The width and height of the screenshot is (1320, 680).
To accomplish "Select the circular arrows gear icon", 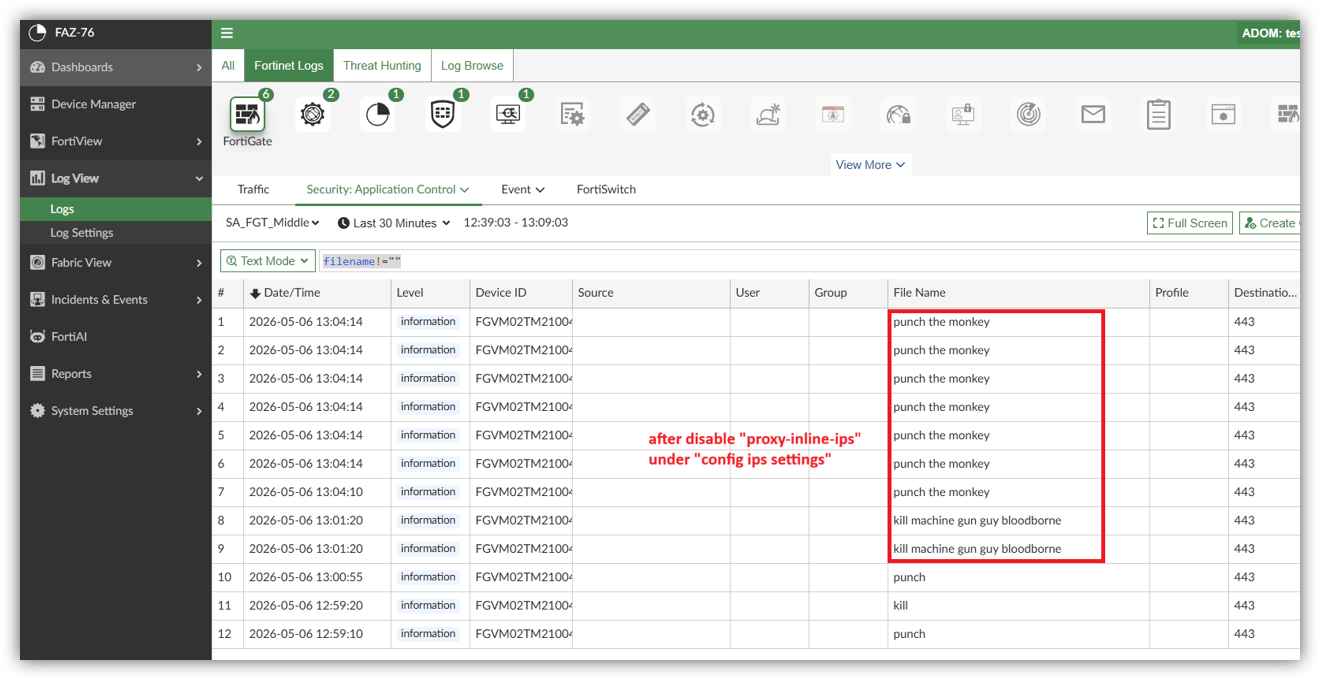I will pyautogui.click(x=703, y=115).
